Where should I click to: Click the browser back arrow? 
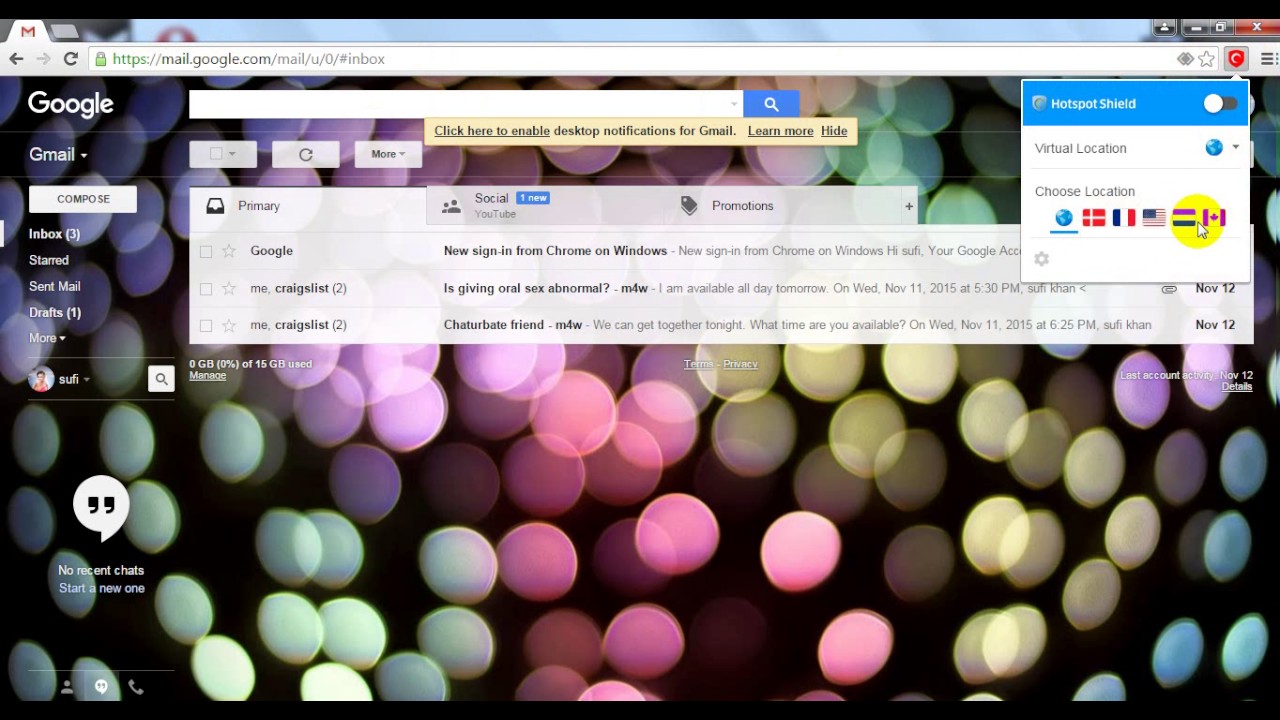16,59
